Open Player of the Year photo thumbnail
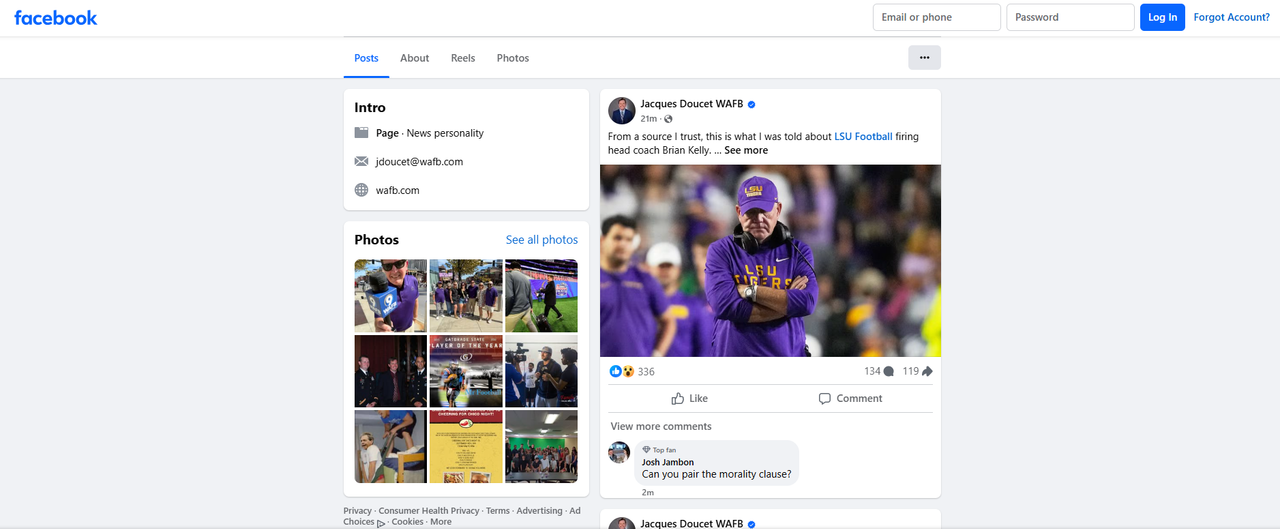The image size is (1280, 529). pos(466,371)
